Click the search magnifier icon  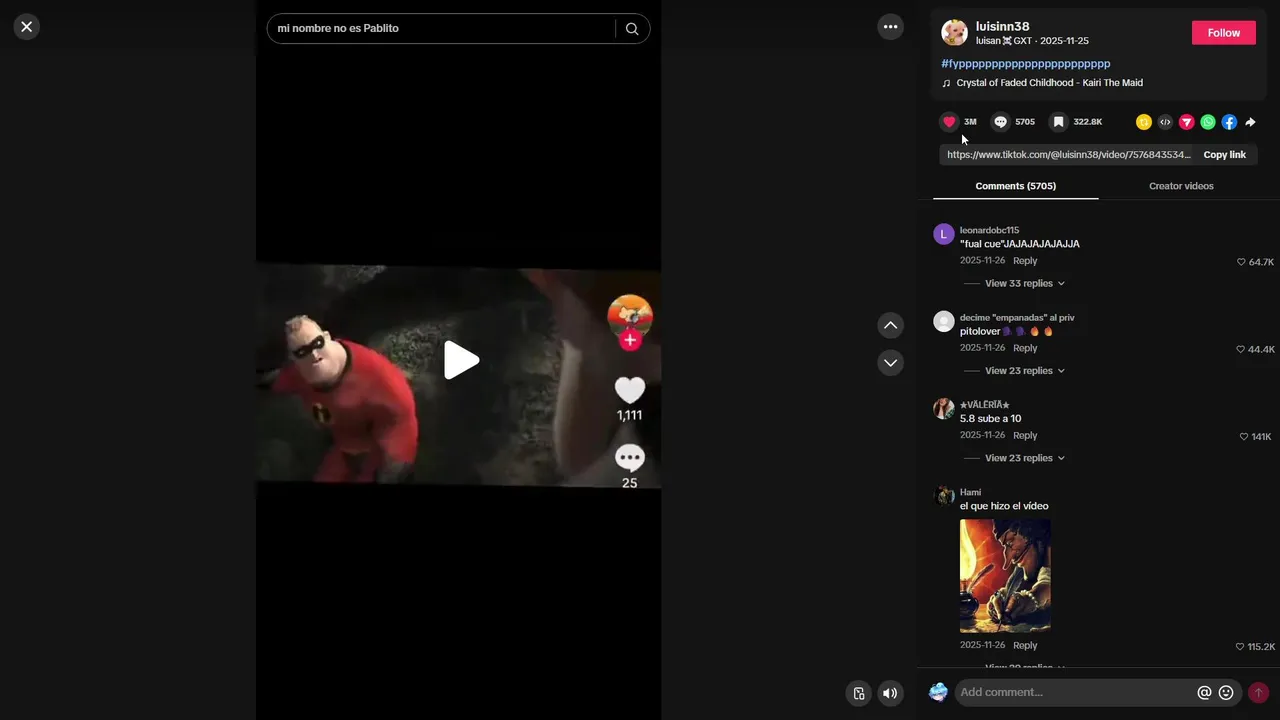(632, 28)
